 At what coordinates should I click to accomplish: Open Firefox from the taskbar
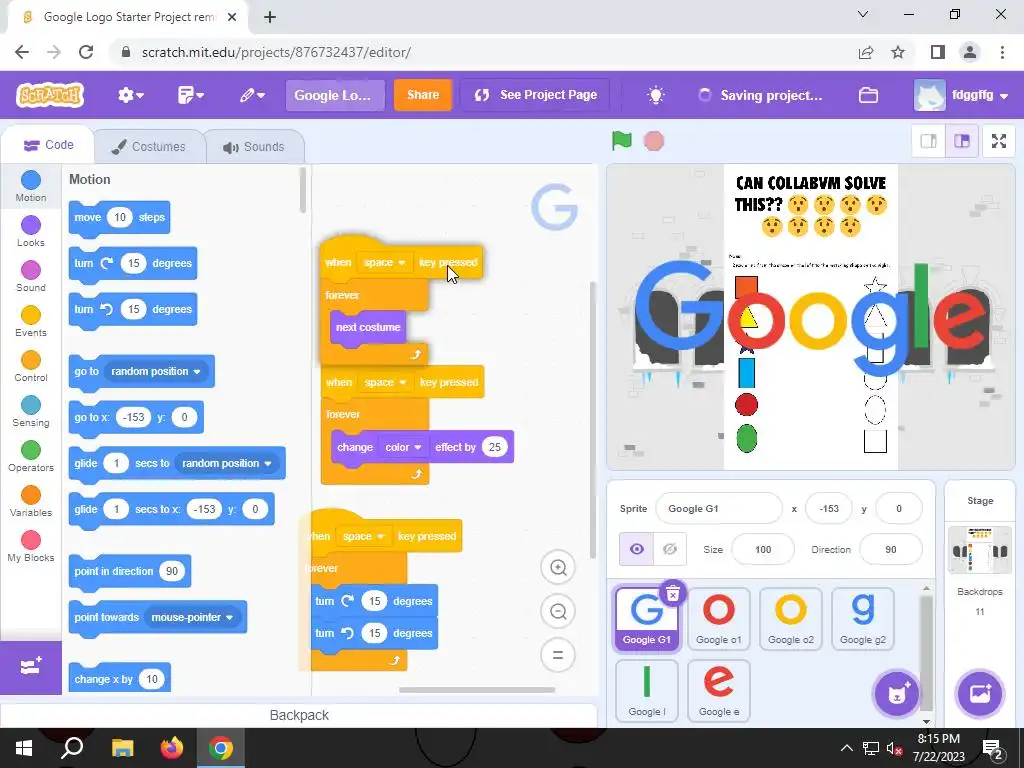tap(172, 748)
